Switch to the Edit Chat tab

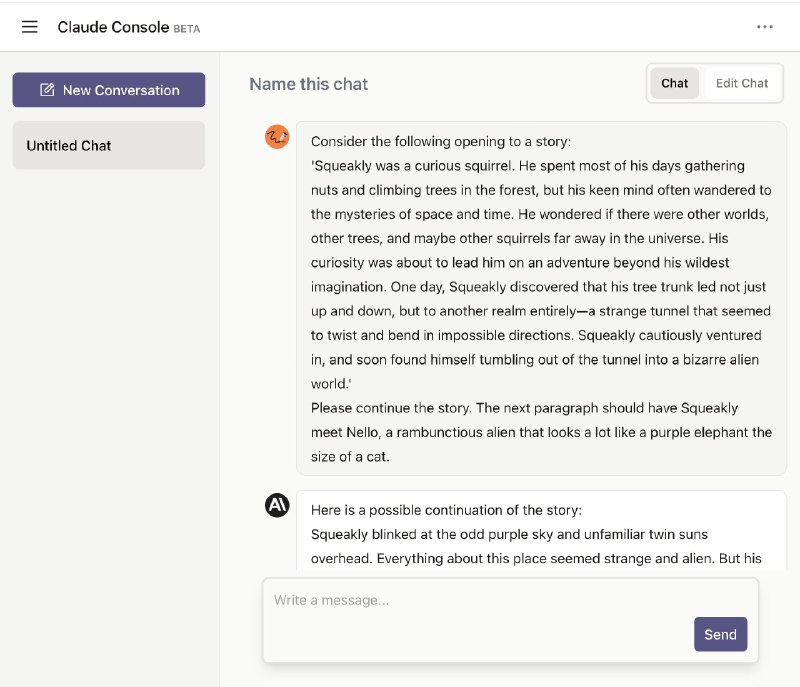741,83
